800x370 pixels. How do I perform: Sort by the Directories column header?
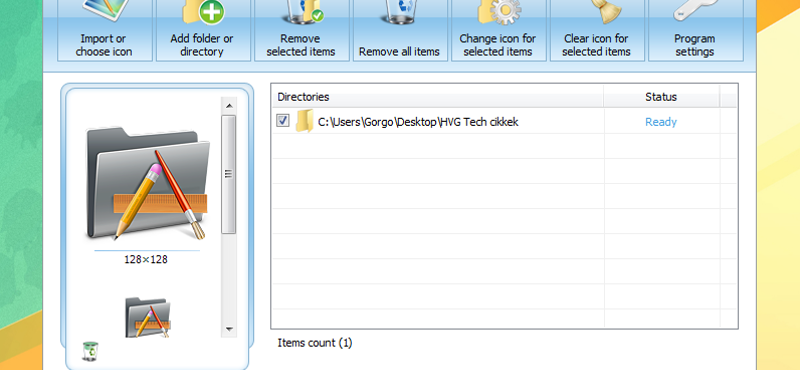(x=438, y=96)
